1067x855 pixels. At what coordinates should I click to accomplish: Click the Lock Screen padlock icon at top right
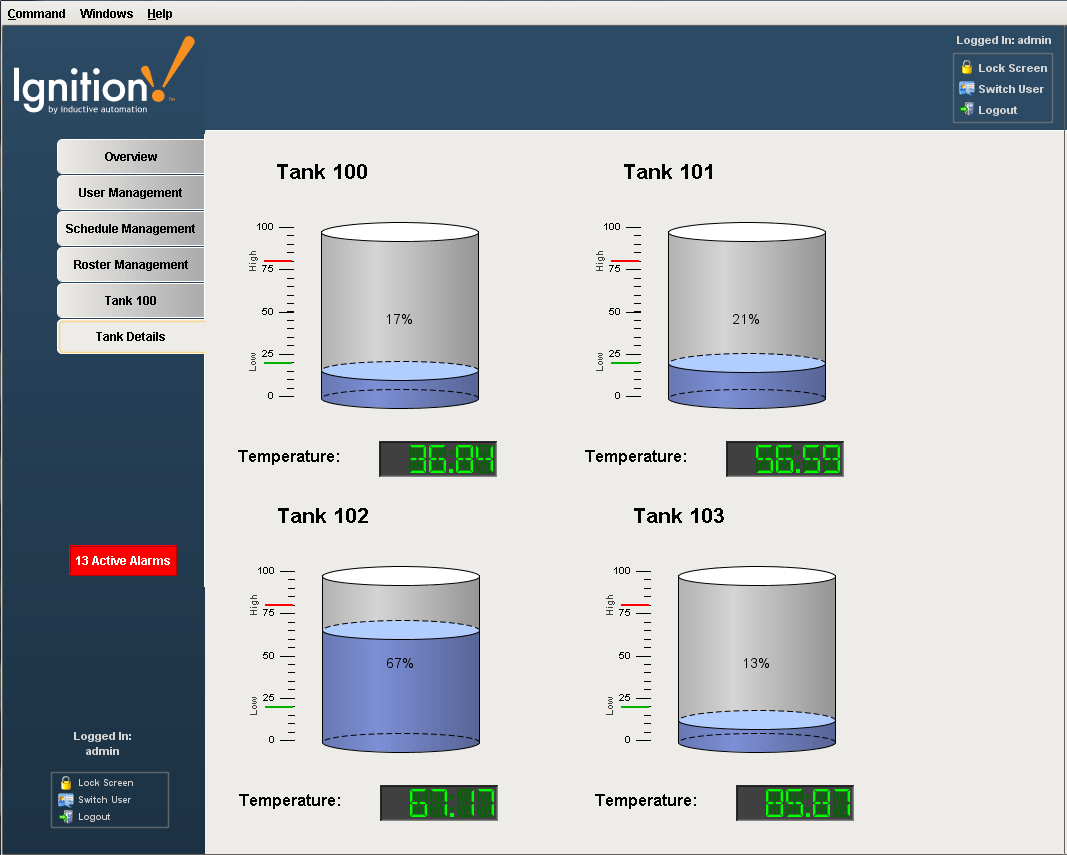point(966,67)
